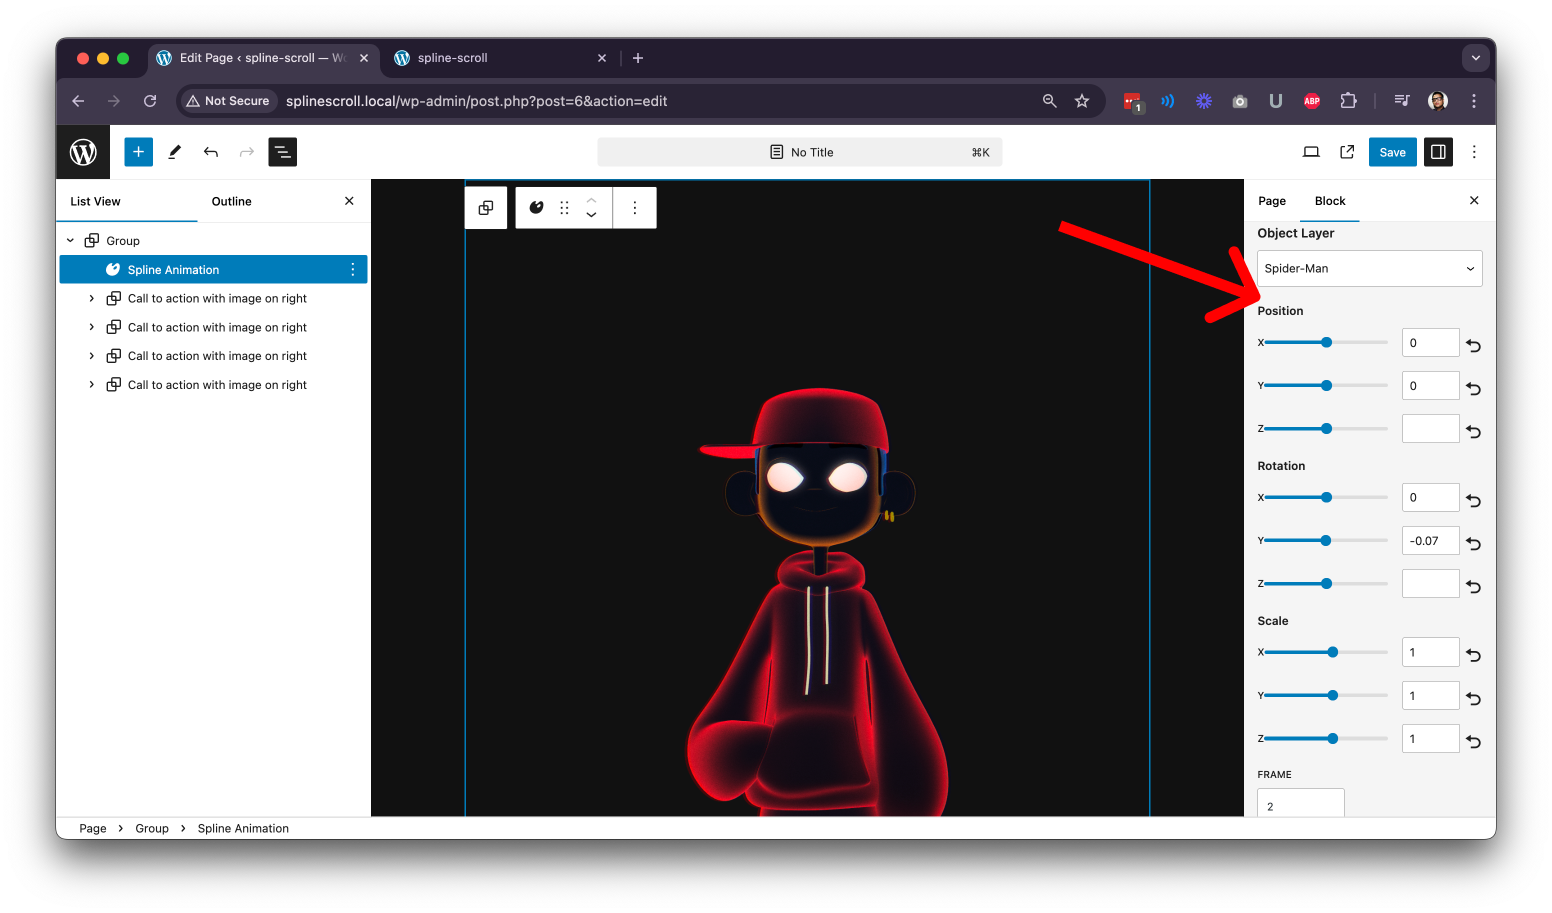Select the parent Group block icon

[486, 208]
